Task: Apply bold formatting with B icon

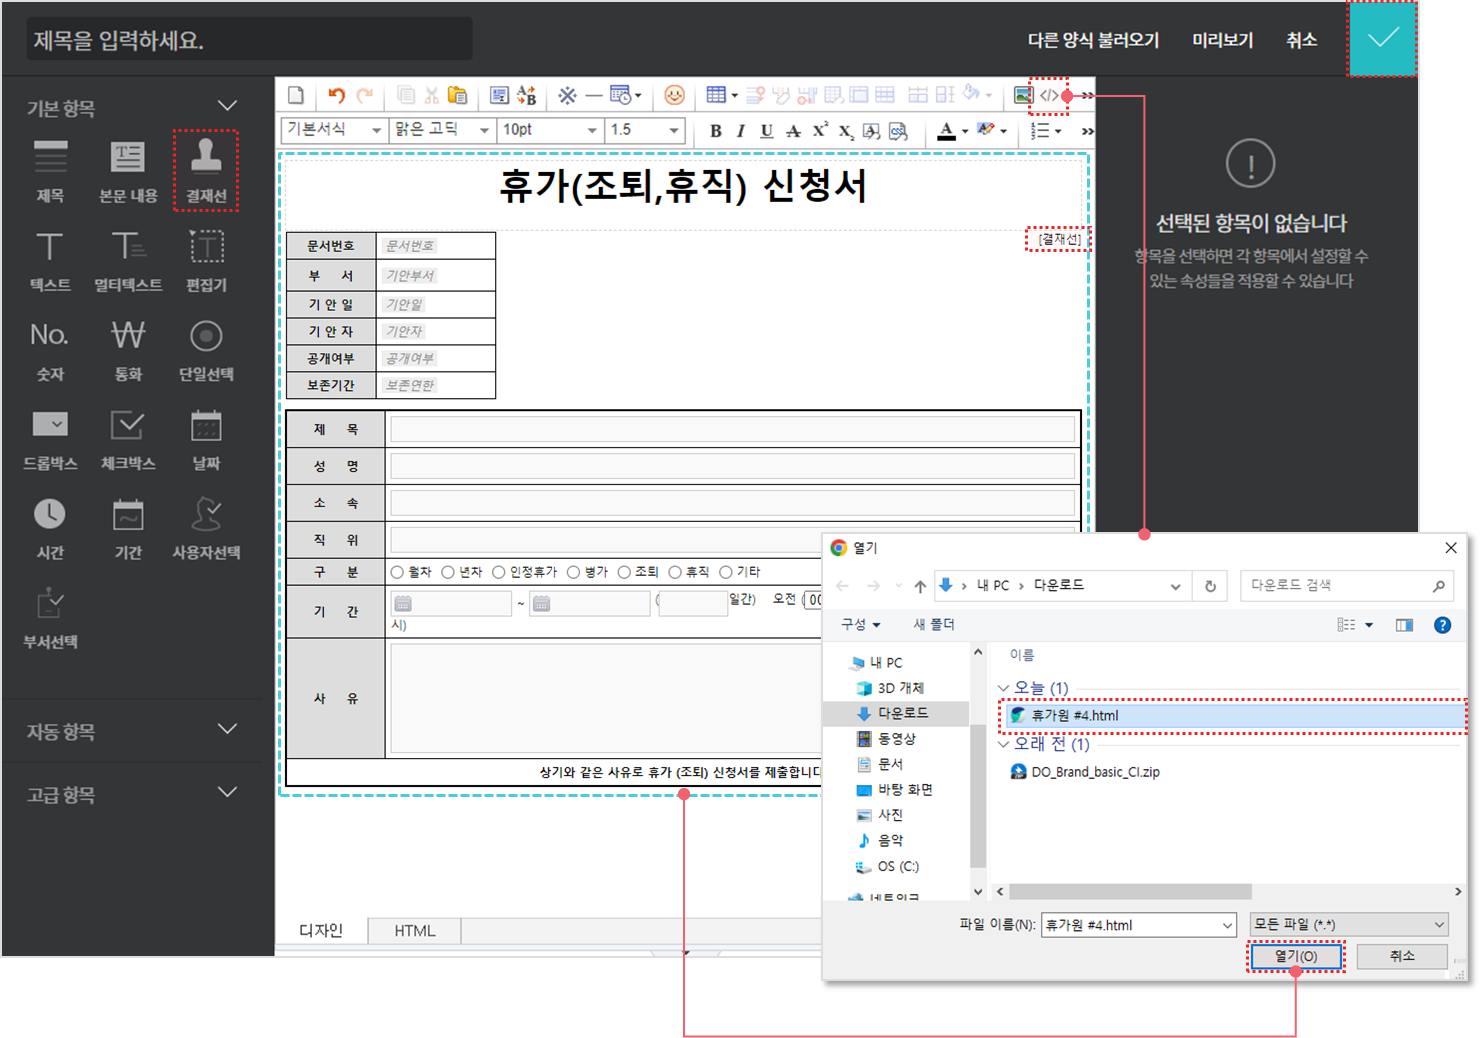Action: click(715, 131)
